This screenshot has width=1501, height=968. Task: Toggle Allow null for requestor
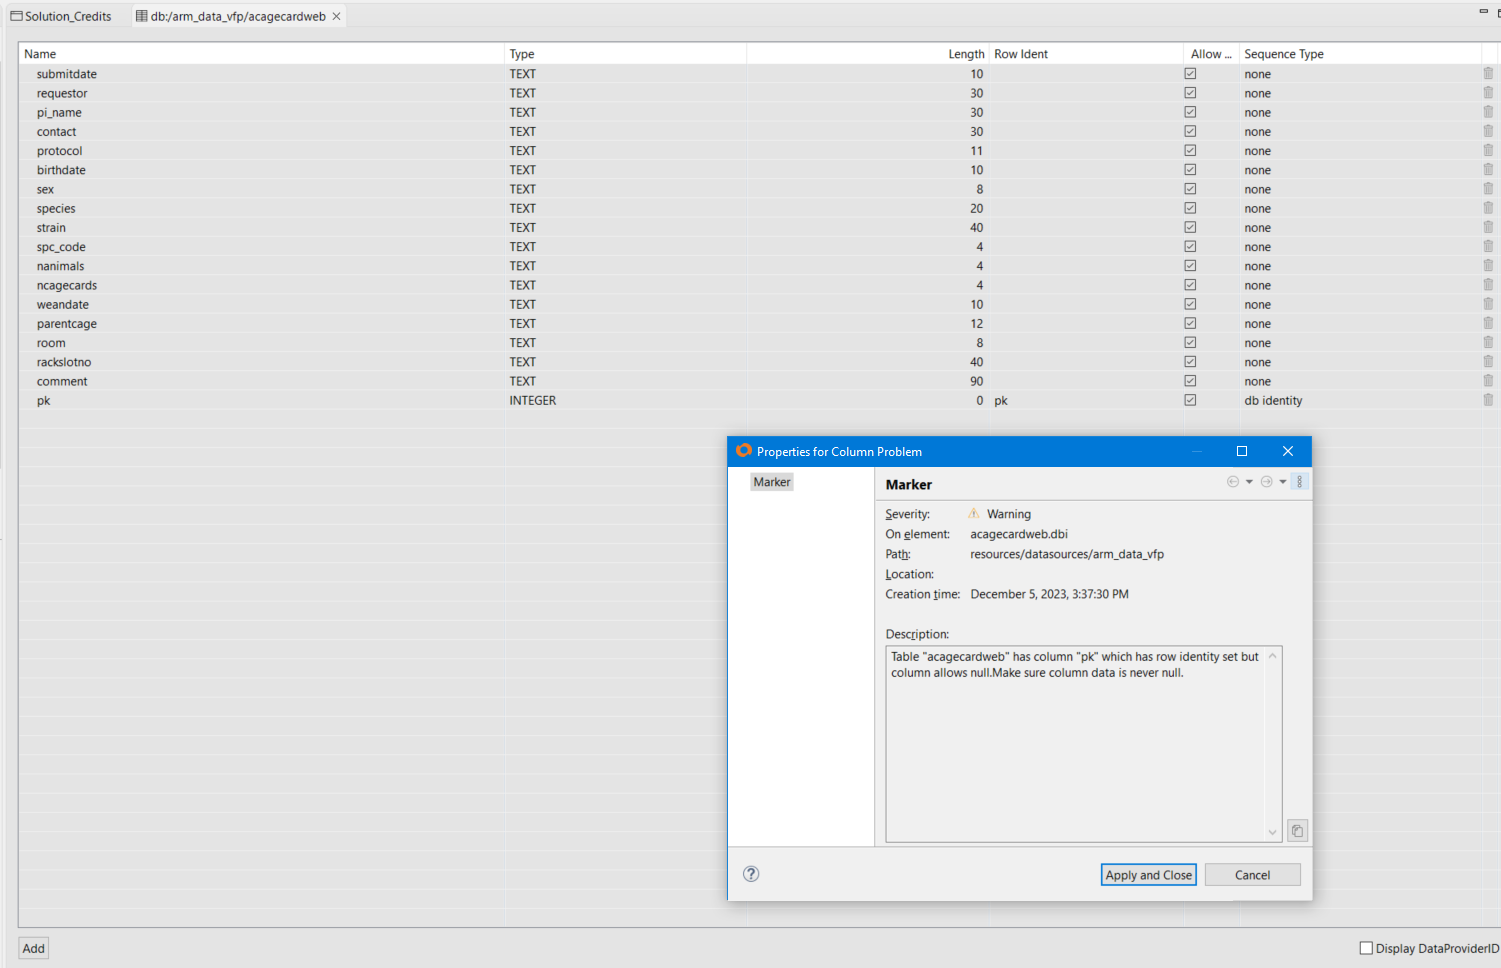[x=1190, y=93]
